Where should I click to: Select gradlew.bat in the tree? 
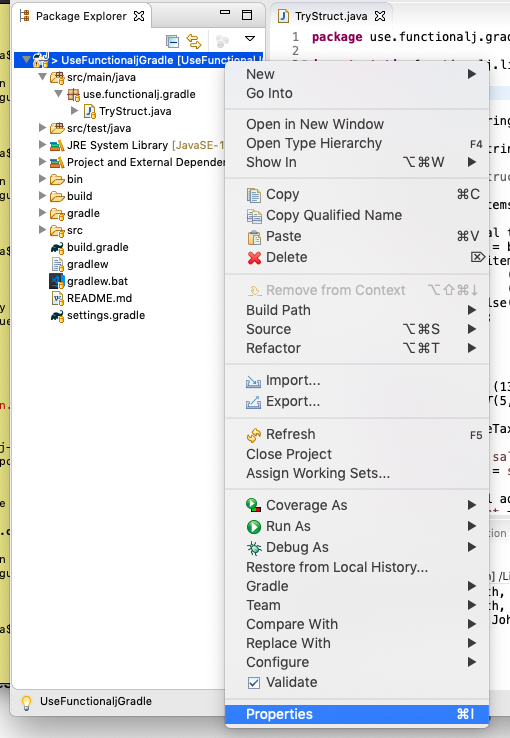coord(97,281)
